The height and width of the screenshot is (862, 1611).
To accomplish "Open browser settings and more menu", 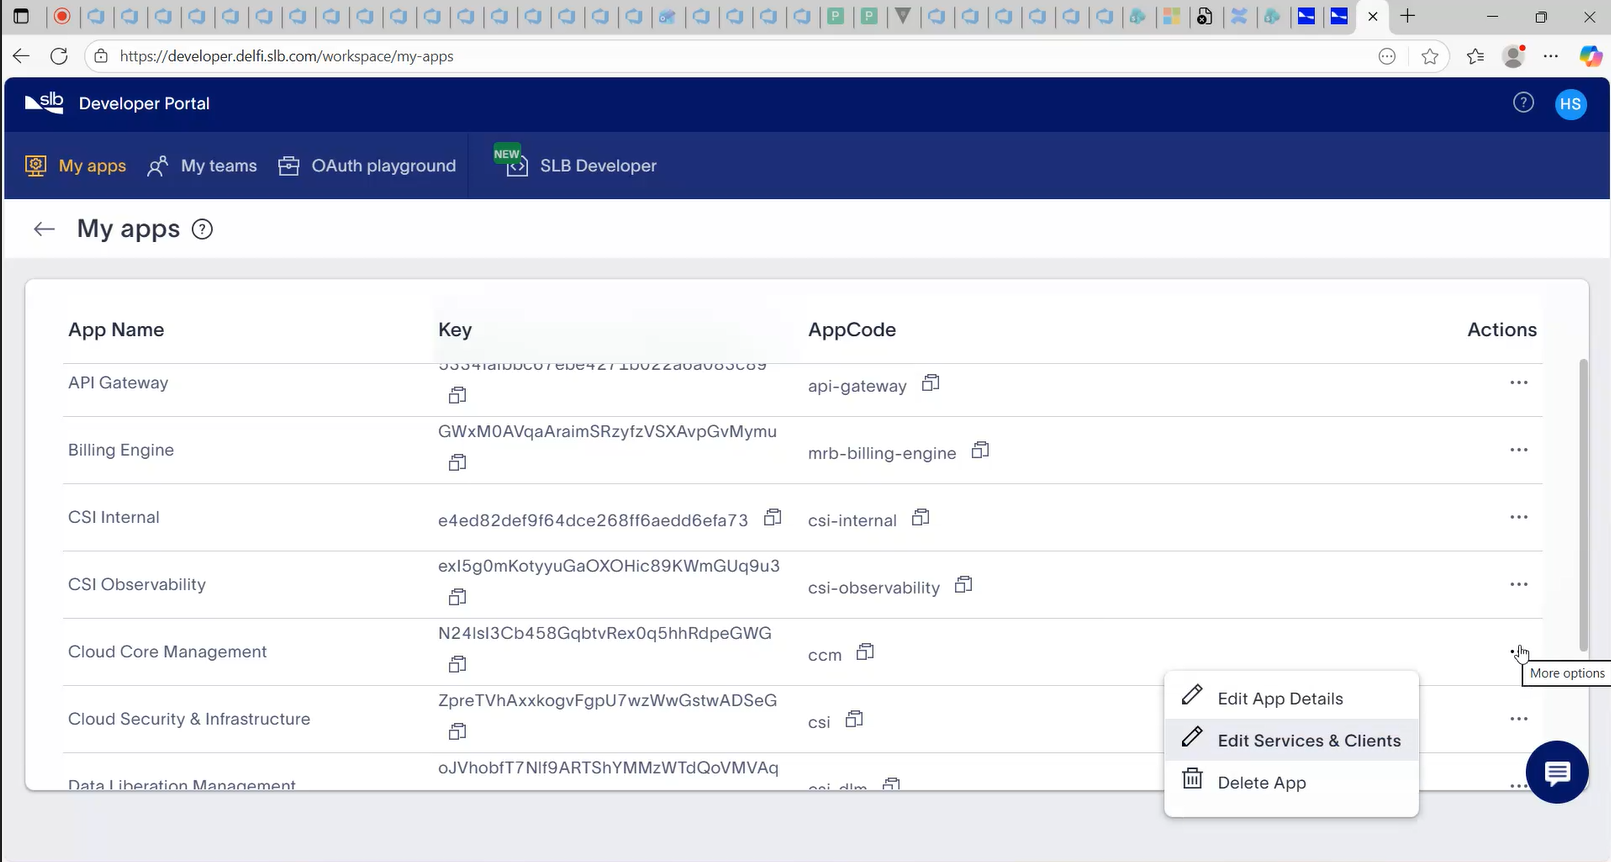I will click(x=1551, y=56).
